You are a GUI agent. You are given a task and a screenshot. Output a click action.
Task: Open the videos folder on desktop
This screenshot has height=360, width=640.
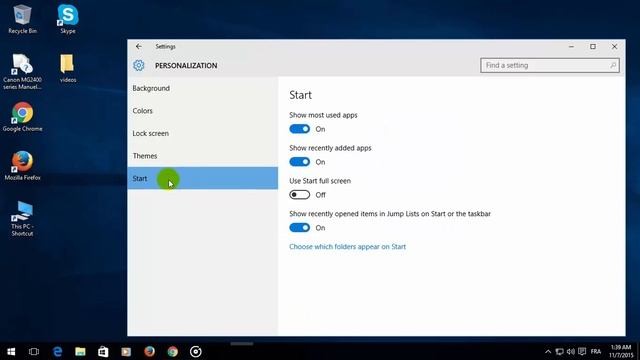click(x=68, y=69)
